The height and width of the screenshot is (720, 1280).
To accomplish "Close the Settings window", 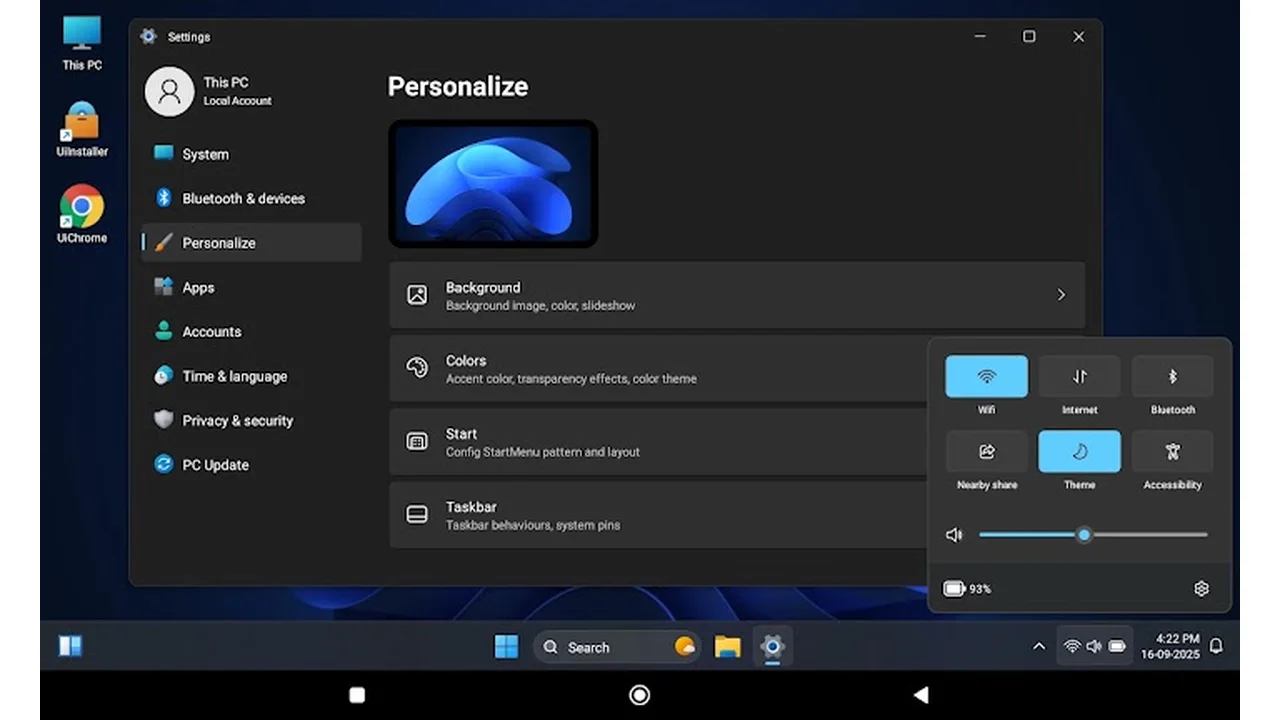I will 1078,36.
